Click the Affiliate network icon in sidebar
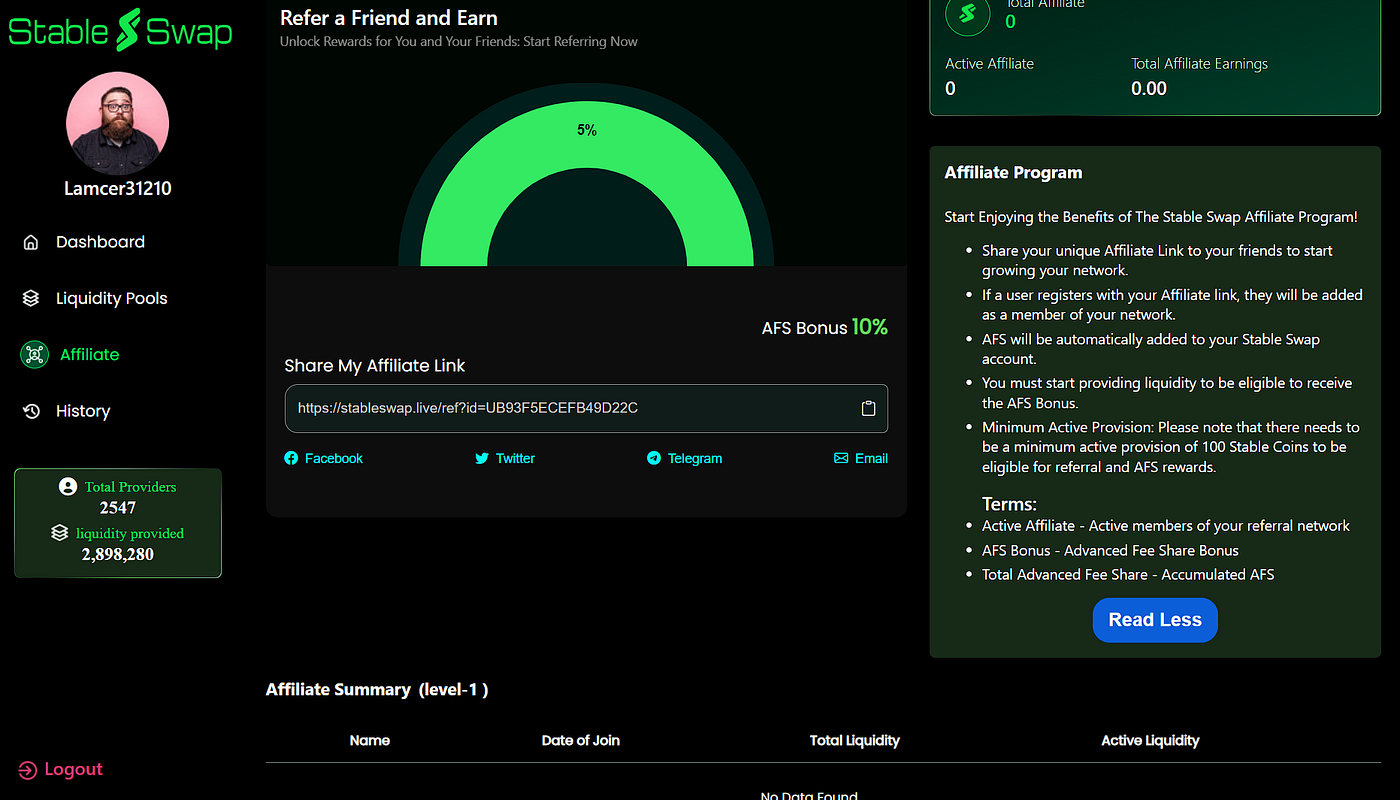Image resolution: width=1400 pixels, height=800 pixels. click(x=34, y=354)
